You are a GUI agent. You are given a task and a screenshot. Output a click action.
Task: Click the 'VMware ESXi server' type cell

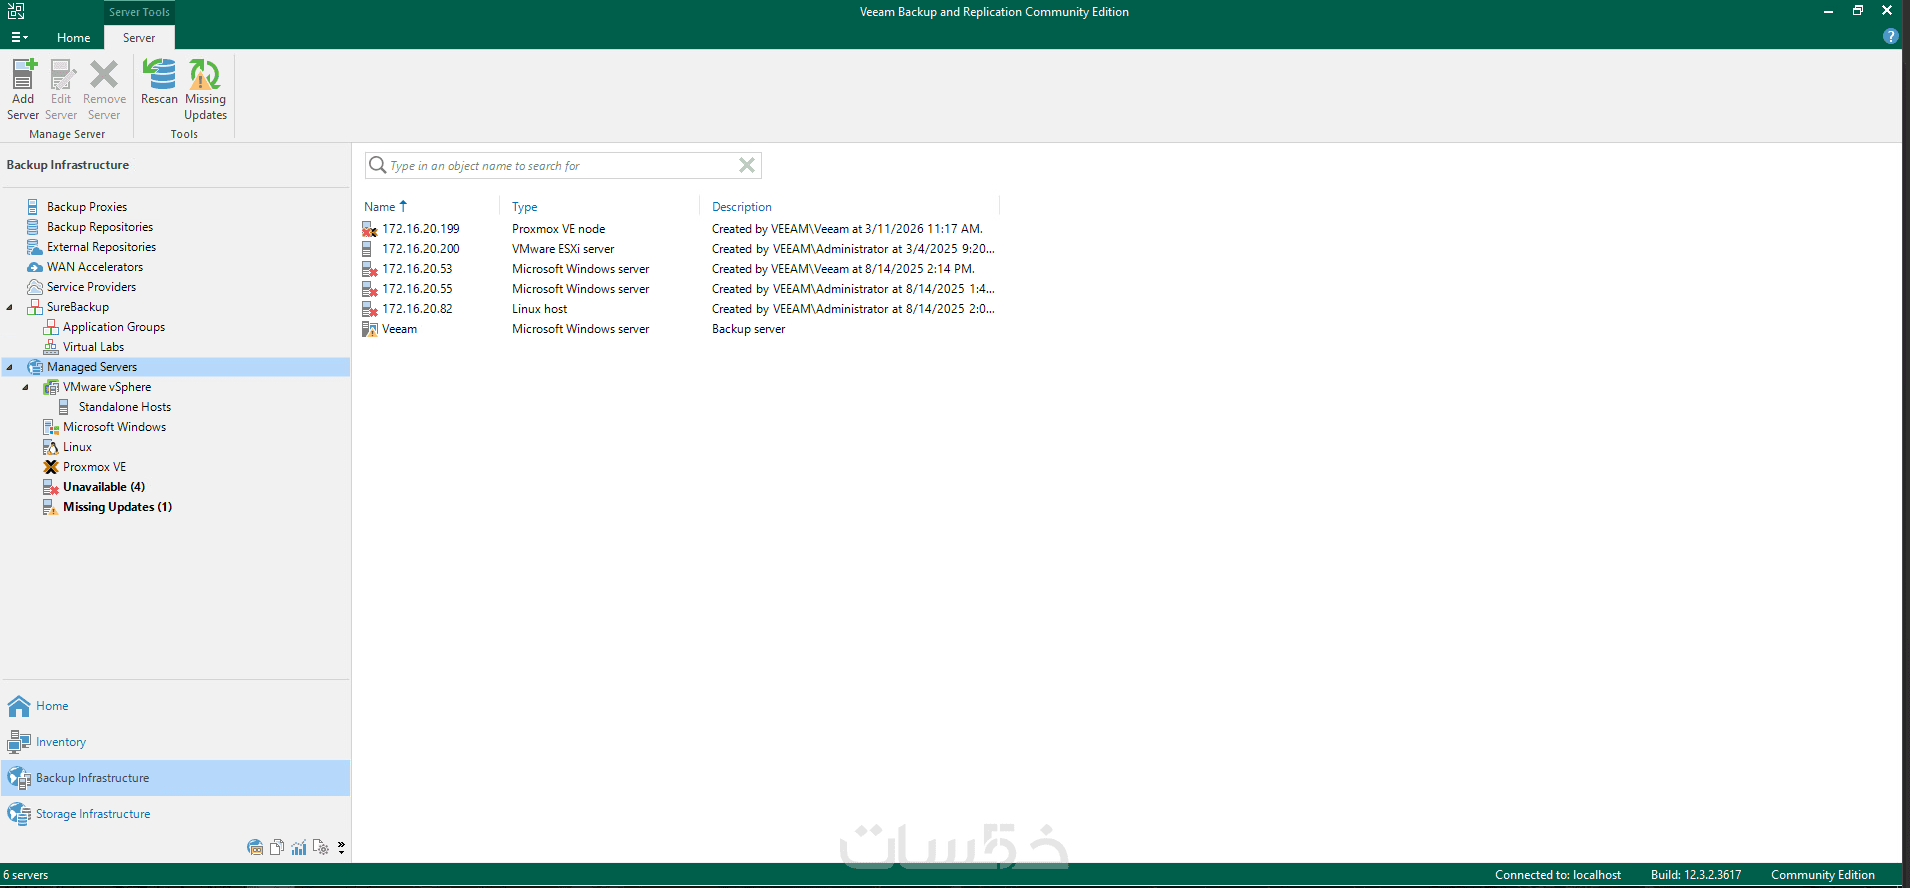pos(563,249)
